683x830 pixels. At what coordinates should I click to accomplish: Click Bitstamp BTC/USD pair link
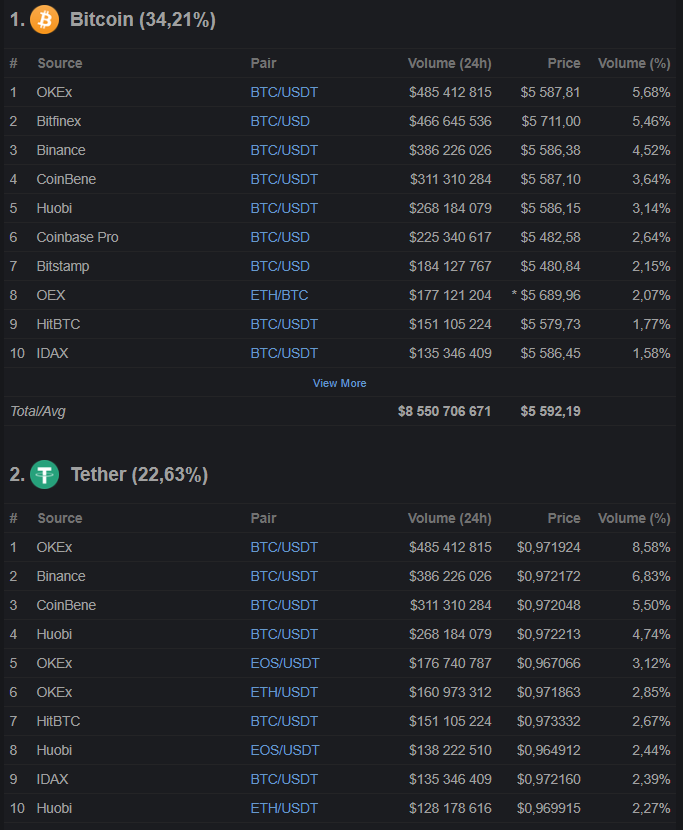pos(280,266)
